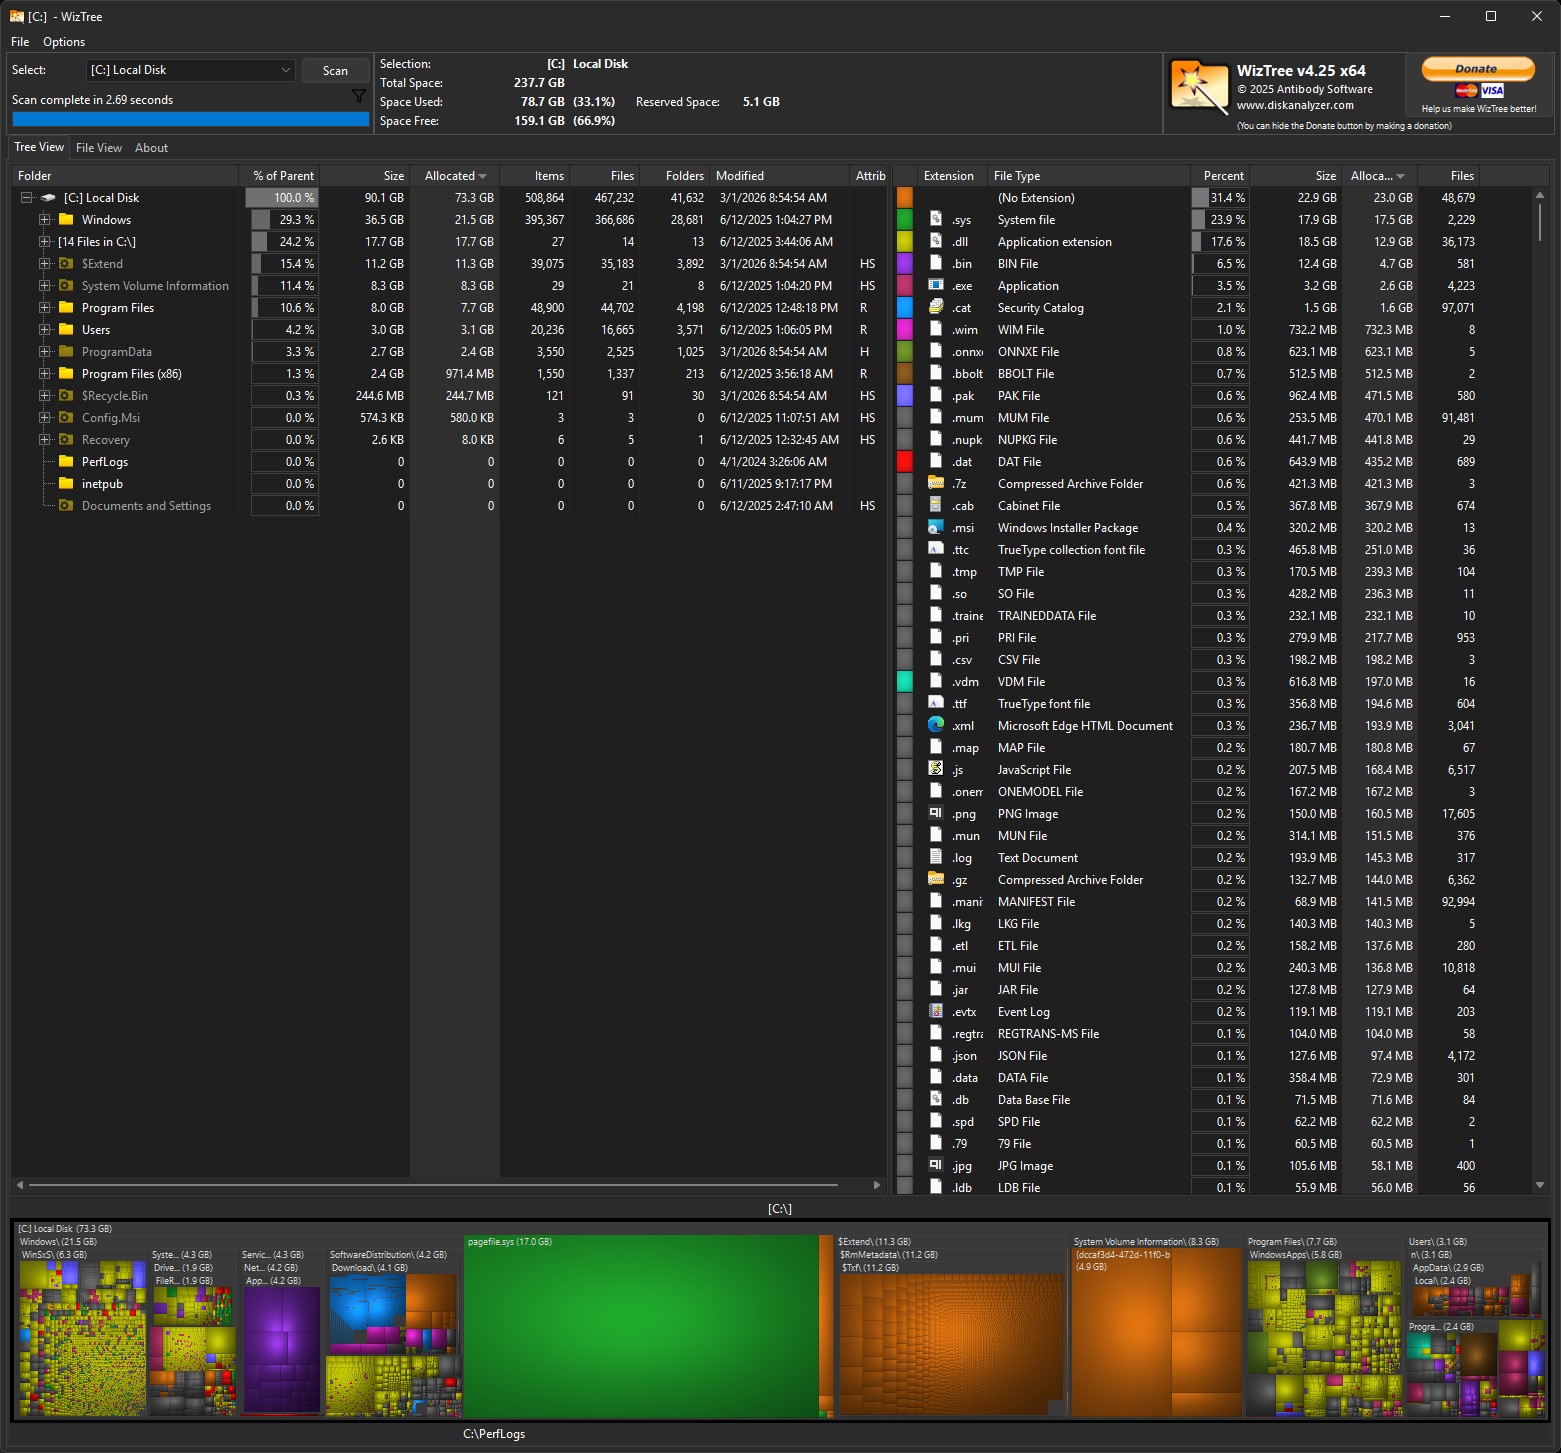Image resolution: width=1561 pixels, height=1453 pixels.
Task: Click the .ttc font collection icon
Action: click(x=936, y=549)
